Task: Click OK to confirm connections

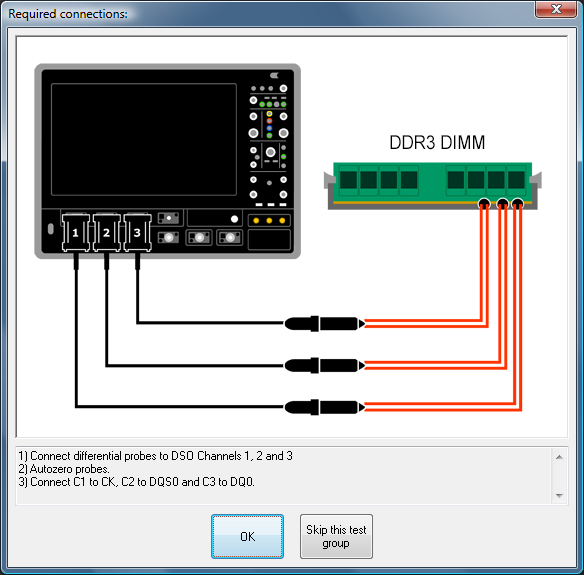Action: (x=247, y=536)
